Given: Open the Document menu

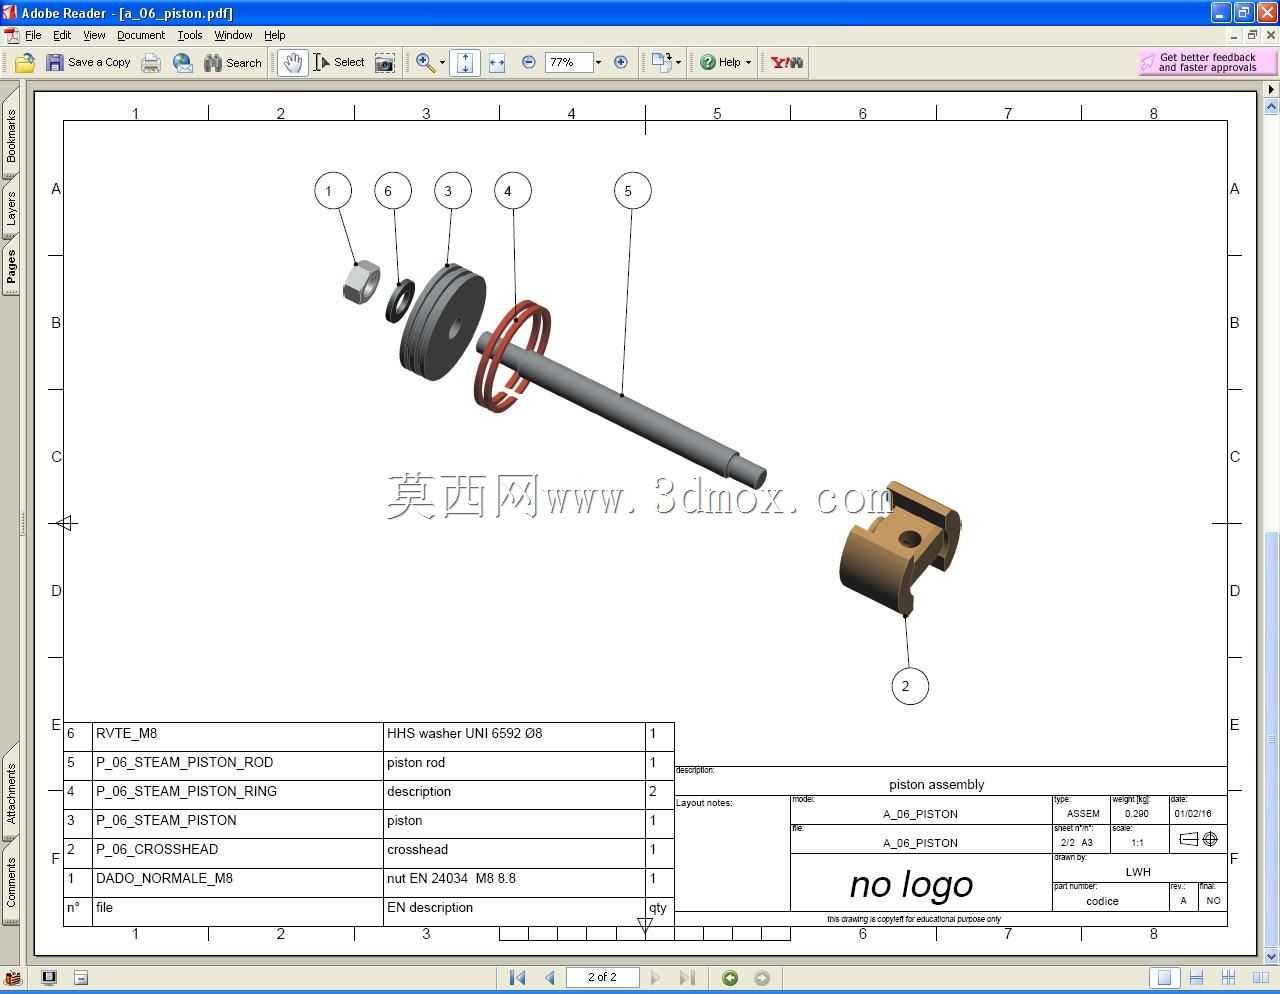Looking at the screenshot, I should tap(141, 35).
